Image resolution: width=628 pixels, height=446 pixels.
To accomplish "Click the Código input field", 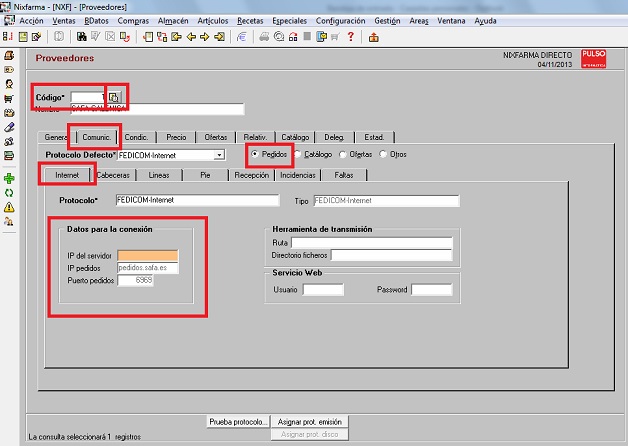I will point(88,97).
